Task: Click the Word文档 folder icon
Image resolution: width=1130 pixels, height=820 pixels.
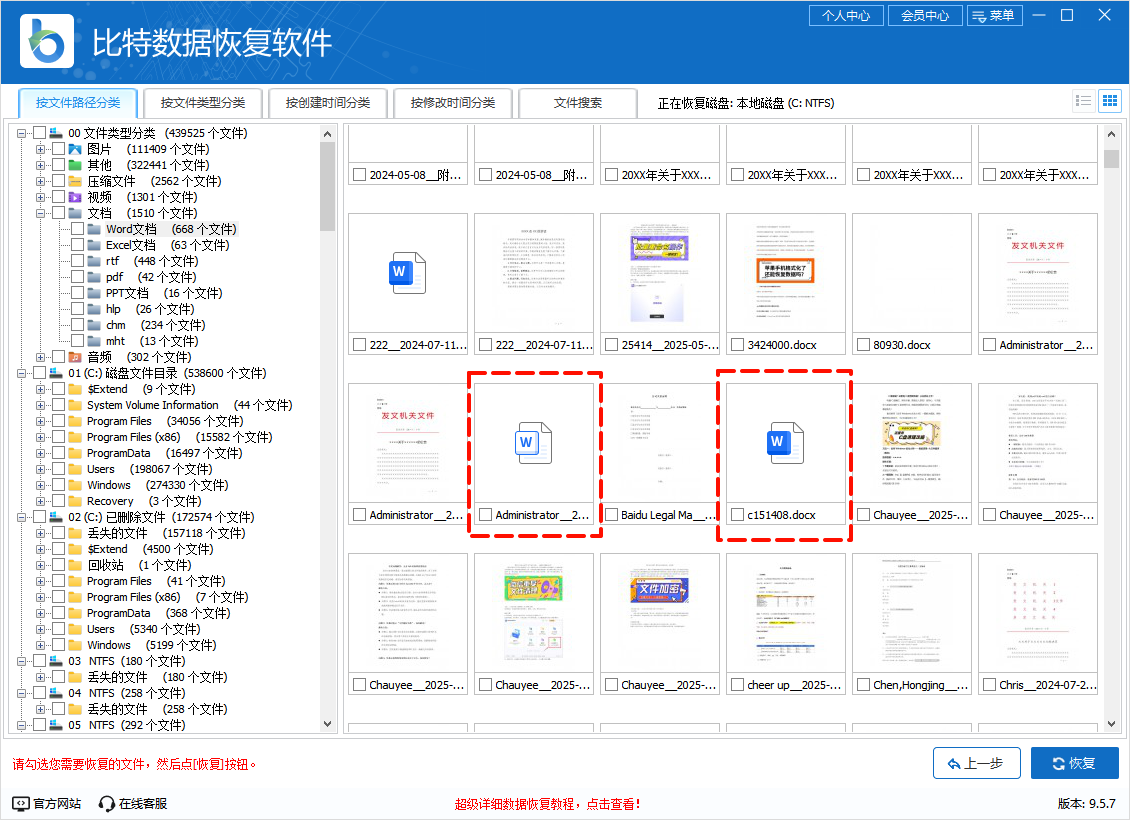Action: [94, 229]
